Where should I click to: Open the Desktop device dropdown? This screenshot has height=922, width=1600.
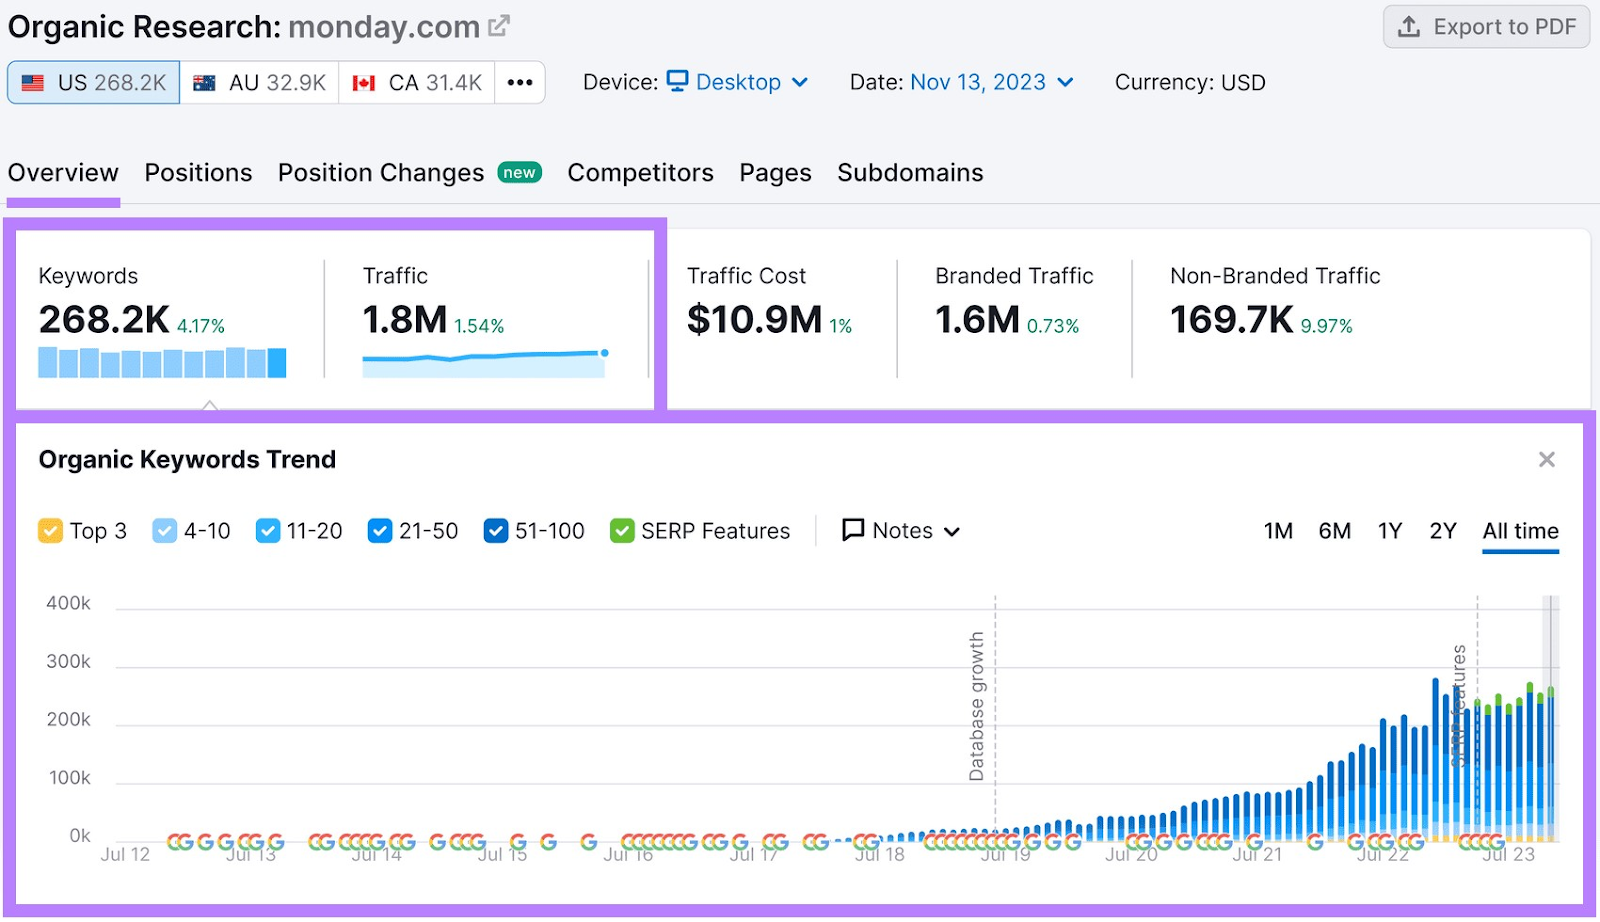pyautogui.click(x=738, y=82)
